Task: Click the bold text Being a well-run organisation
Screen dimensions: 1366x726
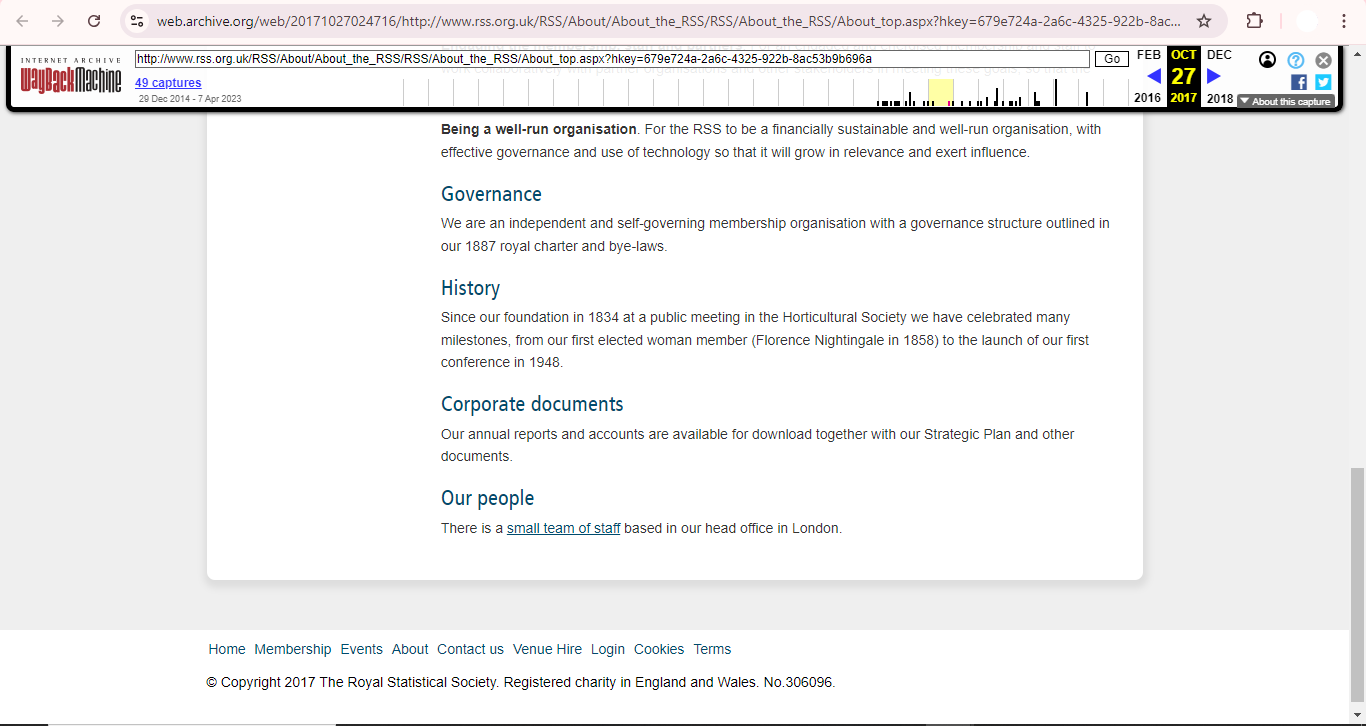Action: (x=539, y=129)
